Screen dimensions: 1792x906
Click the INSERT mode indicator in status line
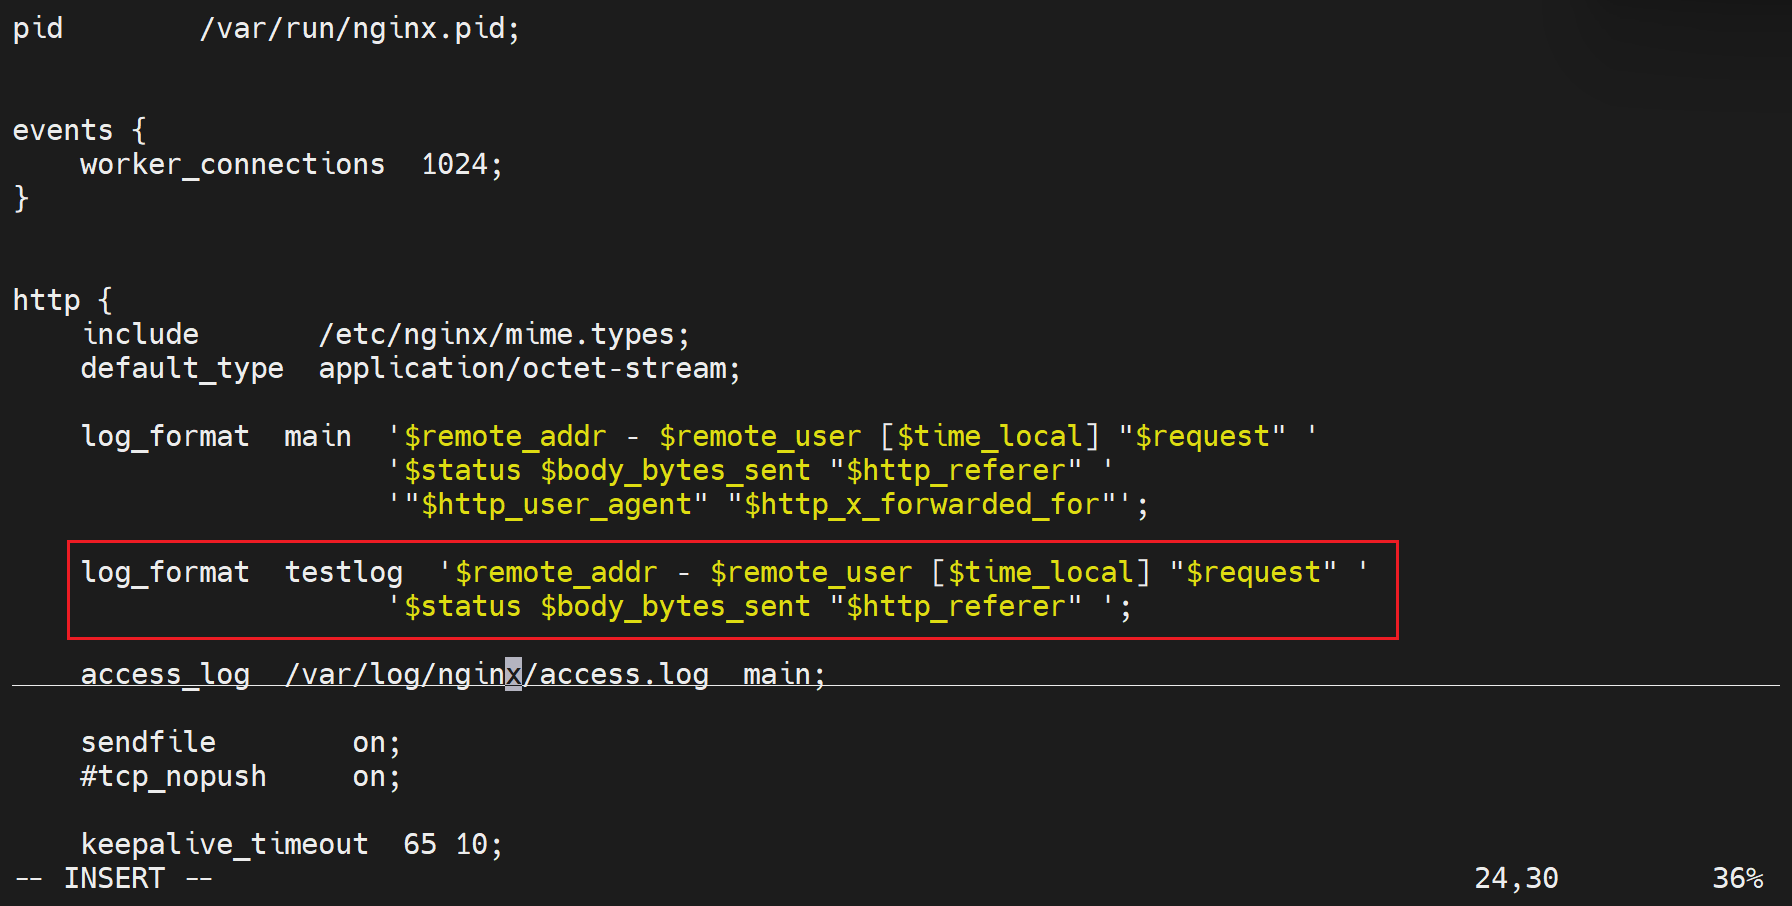(x=114, y=878)
